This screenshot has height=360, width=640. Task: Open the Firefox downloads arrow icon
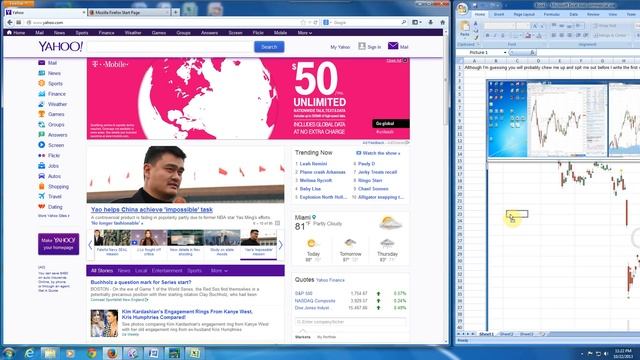(431, 22)
